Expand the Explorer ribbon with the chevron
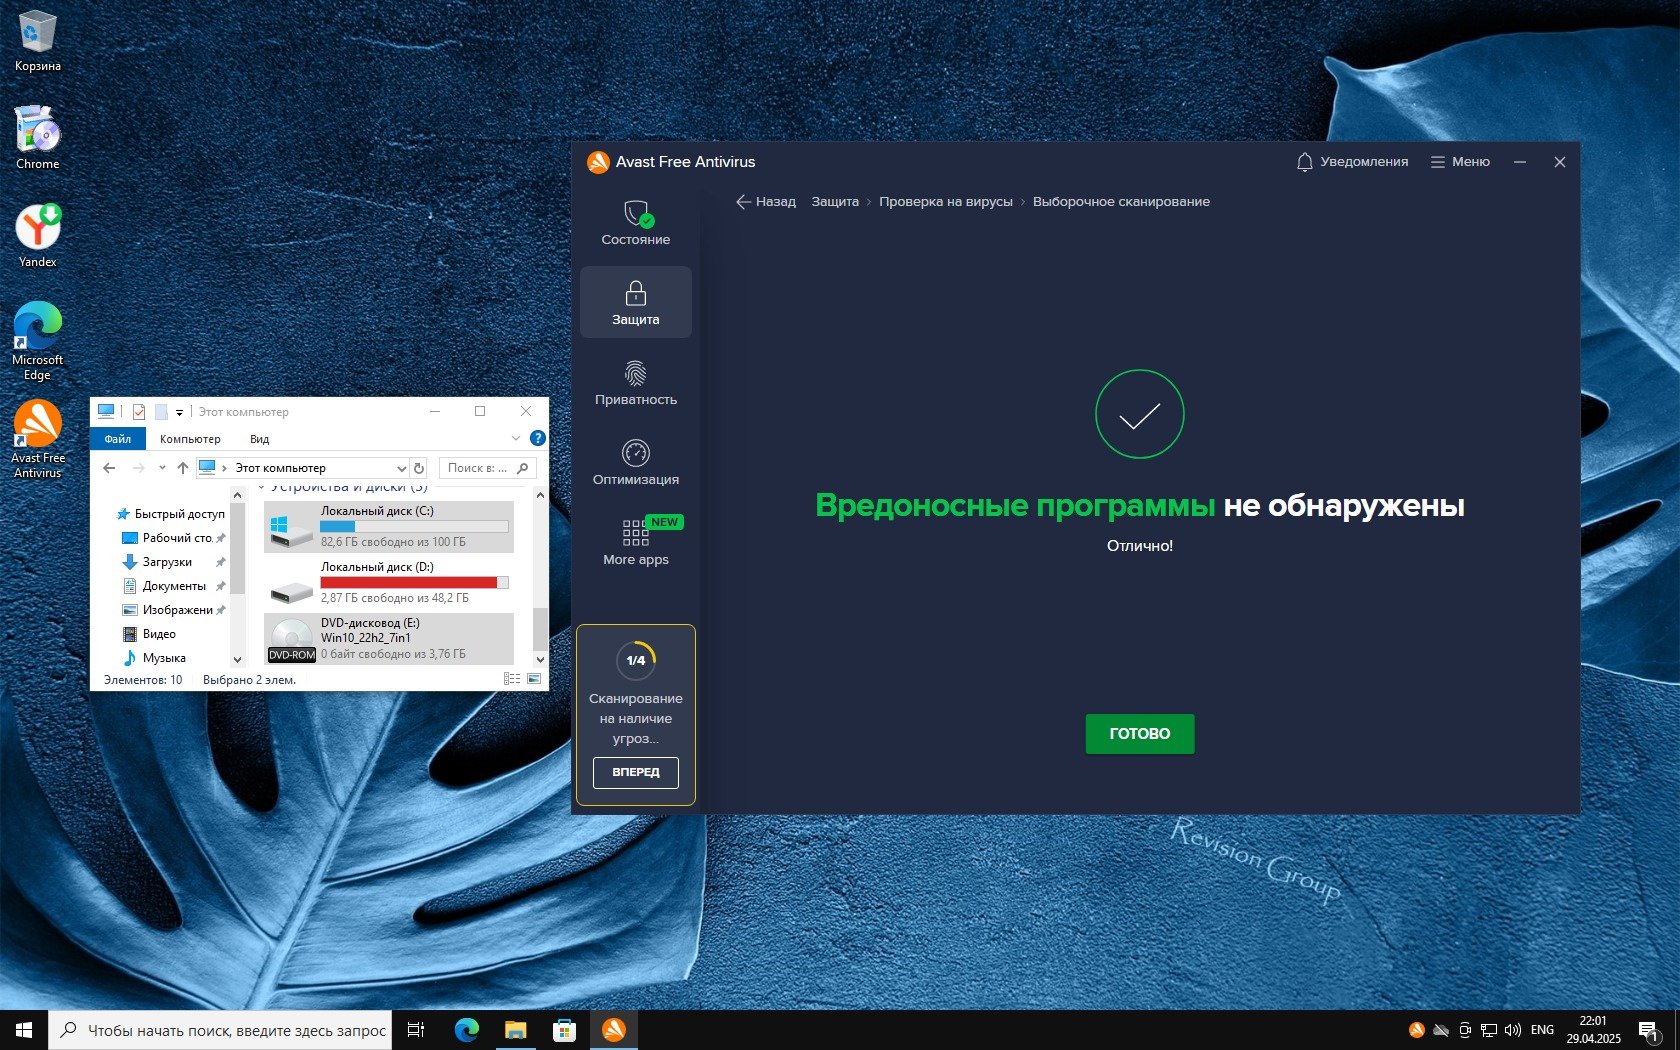The image size is (1680, 1050). [516, 438]
